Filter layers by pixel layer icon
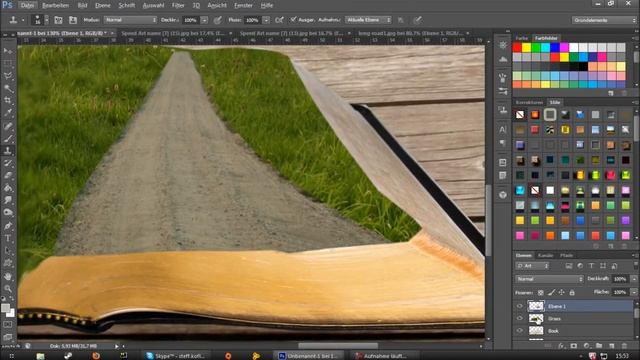 [x=569, y=266]
